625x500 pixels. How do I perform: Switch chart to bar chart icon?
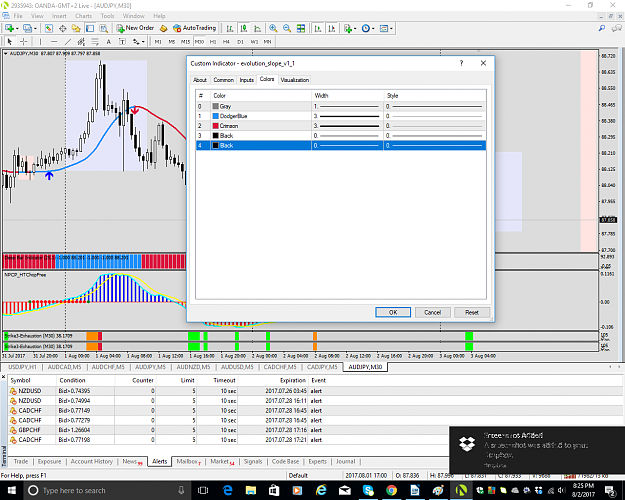[230, 28]
